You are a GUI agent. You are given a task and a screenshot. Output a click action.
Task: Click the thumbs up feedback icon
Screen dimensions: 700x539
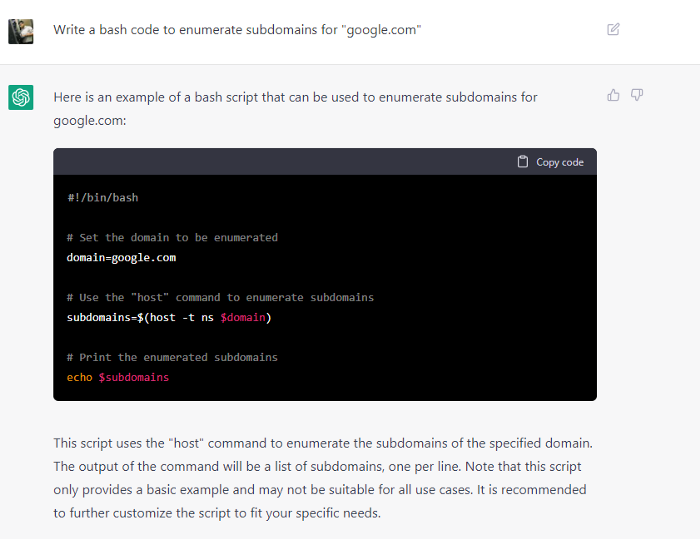pyautogui.click(x=613, y=95)
